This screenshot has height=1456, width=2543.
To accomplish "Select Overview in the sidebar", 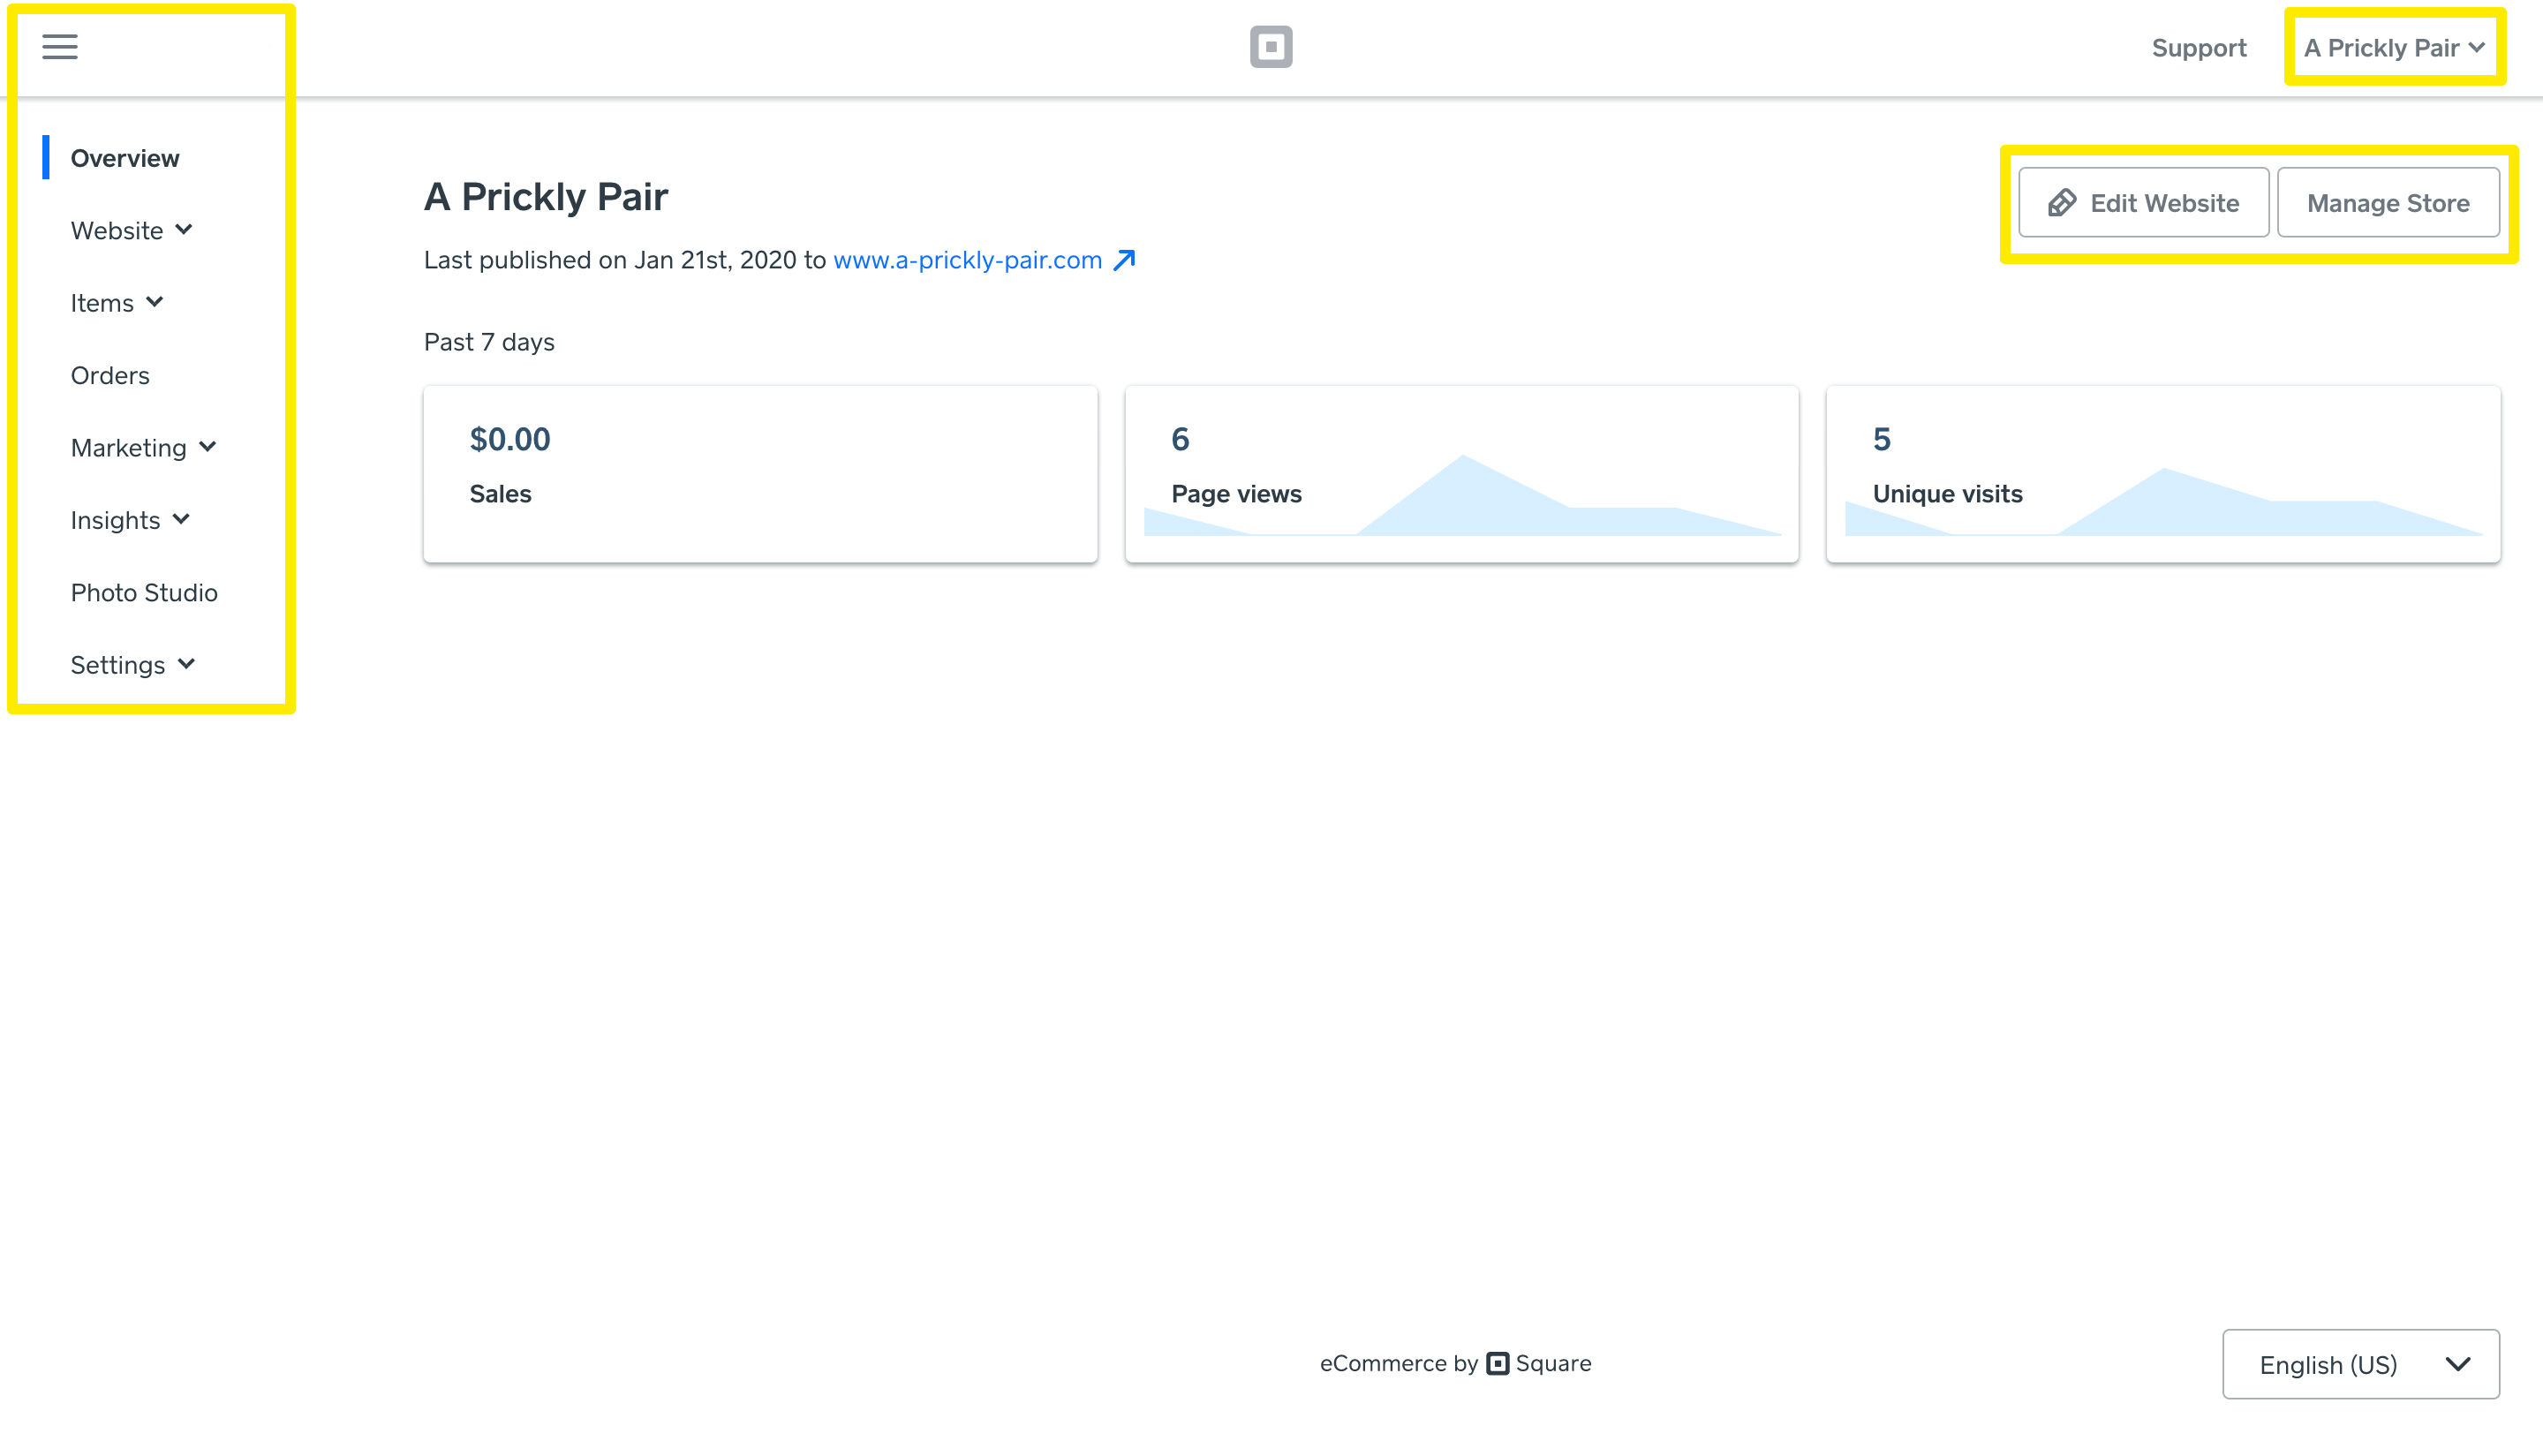I will (x=125, y=158).
